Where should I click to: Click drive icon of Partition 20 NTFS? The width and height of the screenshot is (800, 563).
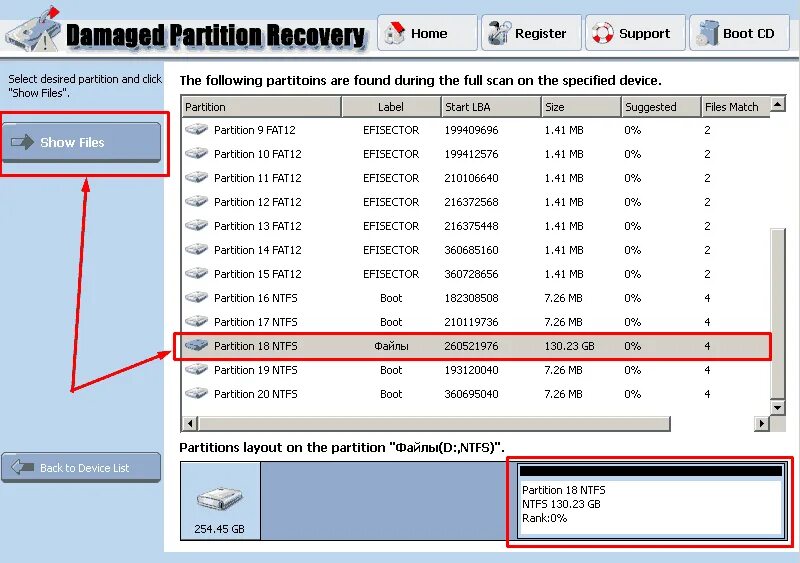tap(196, 394)
